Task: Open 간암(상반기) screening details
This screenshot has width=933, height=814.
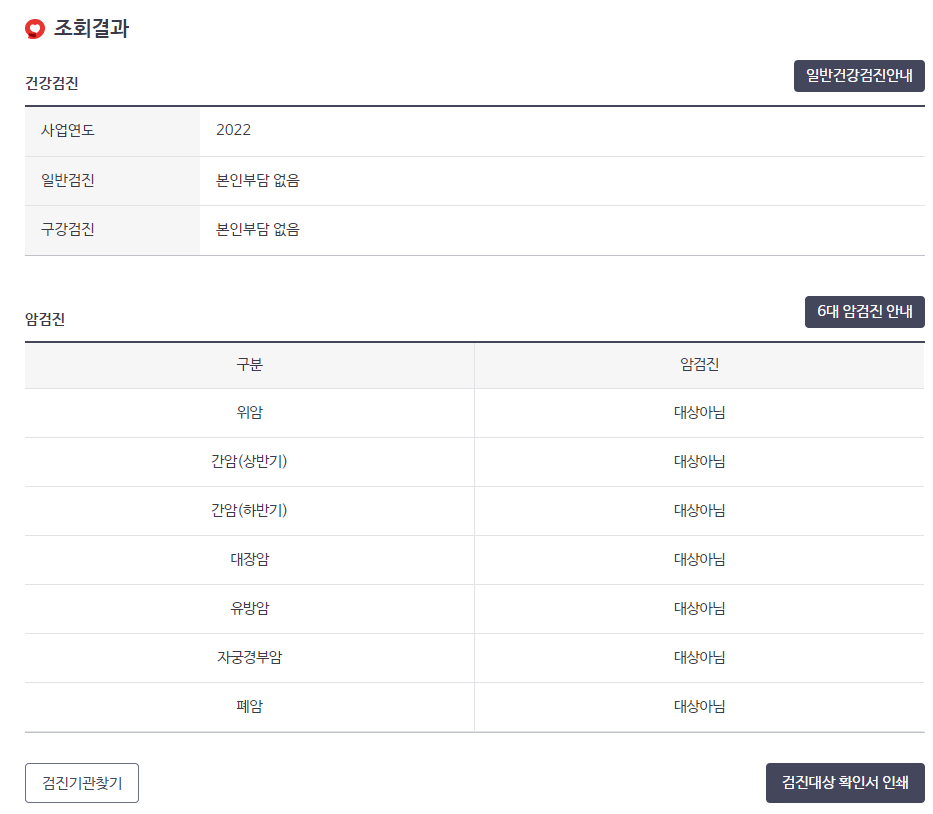Action: (248, 461)
